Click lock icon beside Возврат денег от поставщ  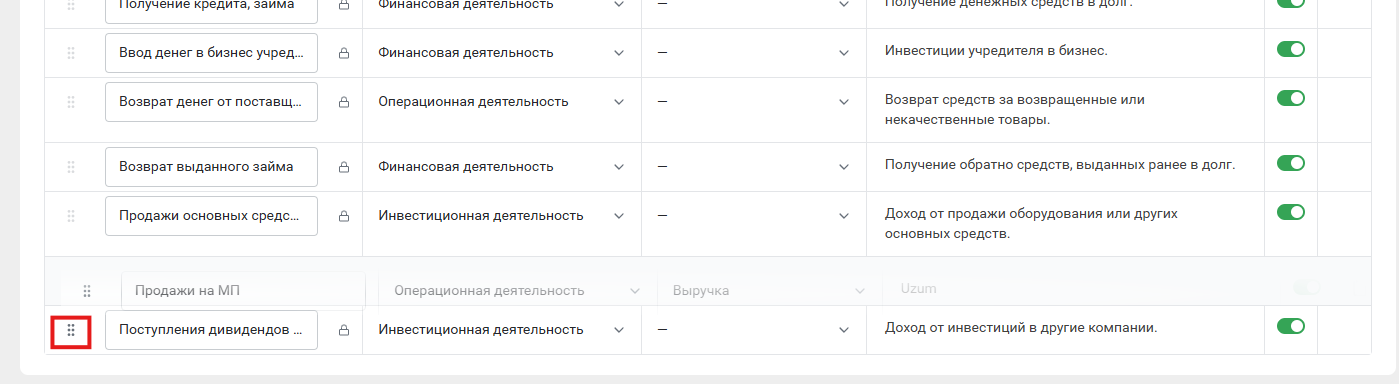point(344,102)
